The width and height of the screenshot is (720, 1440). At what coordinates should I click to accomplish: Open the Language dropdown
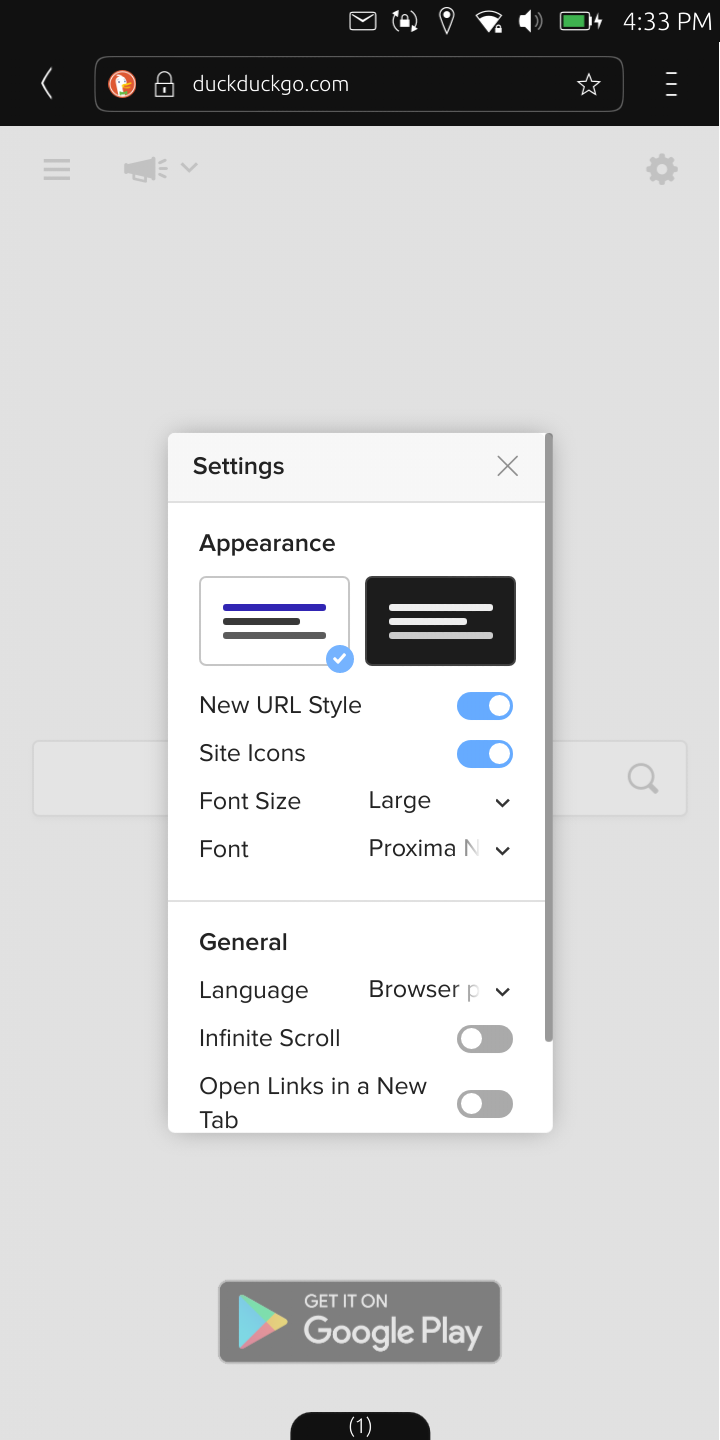[440, 990]
